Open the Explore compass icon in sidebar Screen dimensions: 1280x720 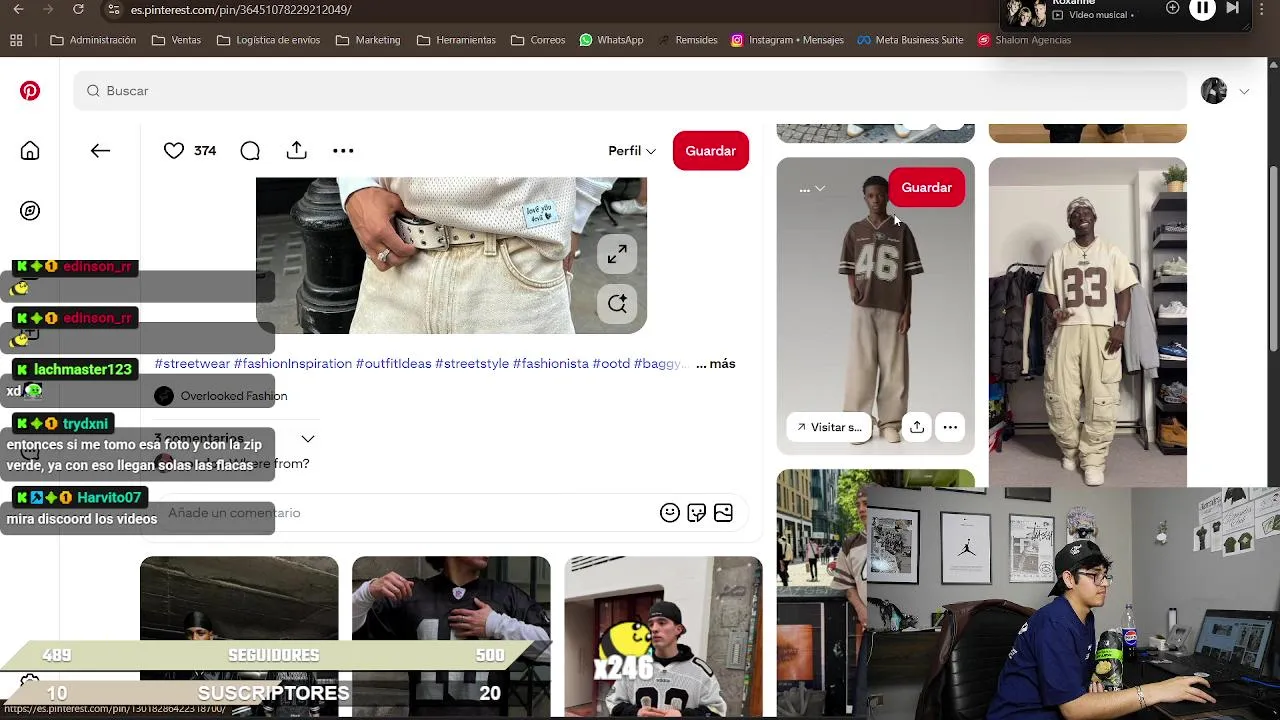pos(30,211)
